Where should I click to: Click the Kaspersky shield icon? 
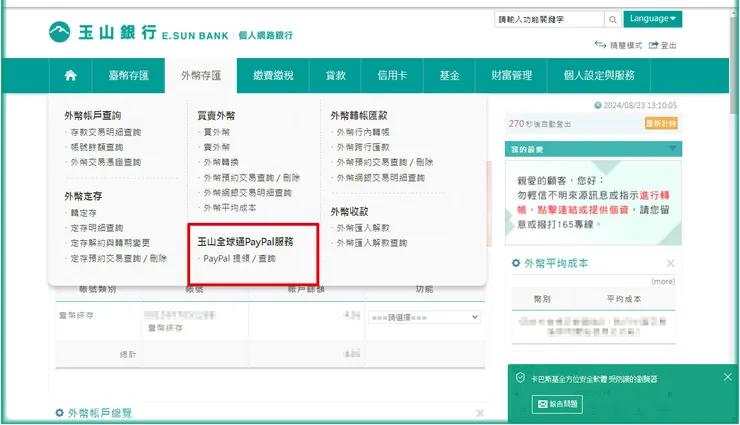[x=520, y=378]
